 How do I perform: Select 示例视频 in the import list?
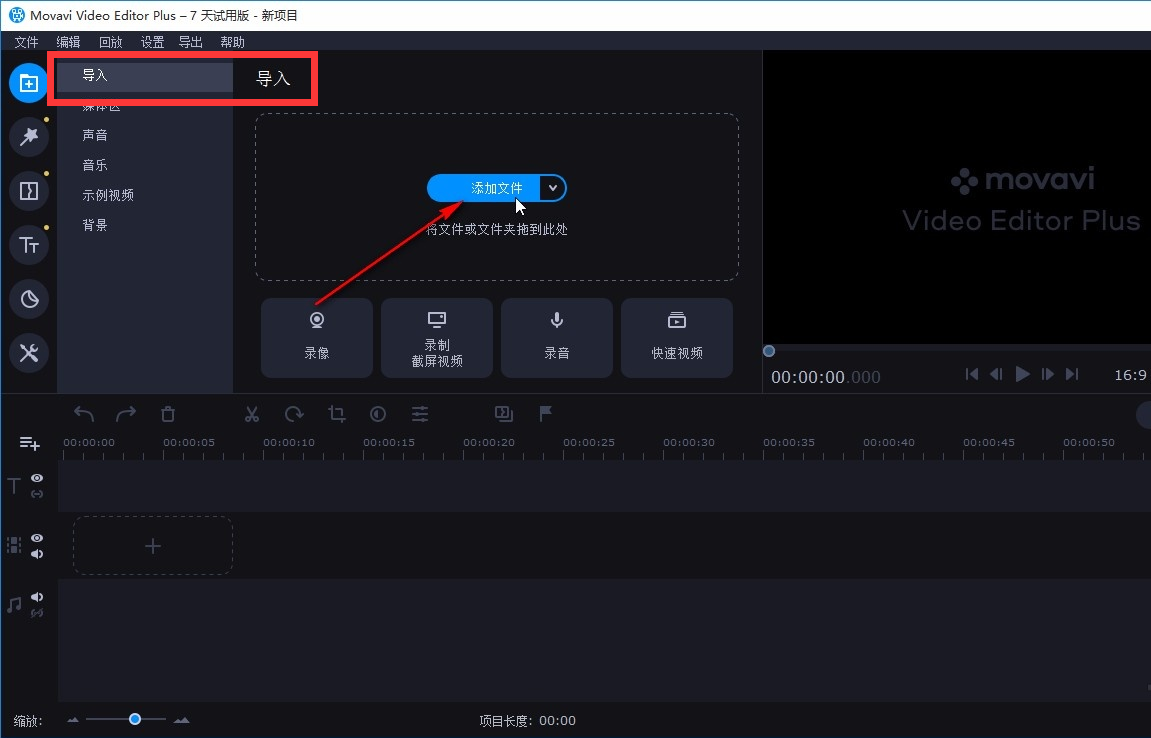click(108, 195)
